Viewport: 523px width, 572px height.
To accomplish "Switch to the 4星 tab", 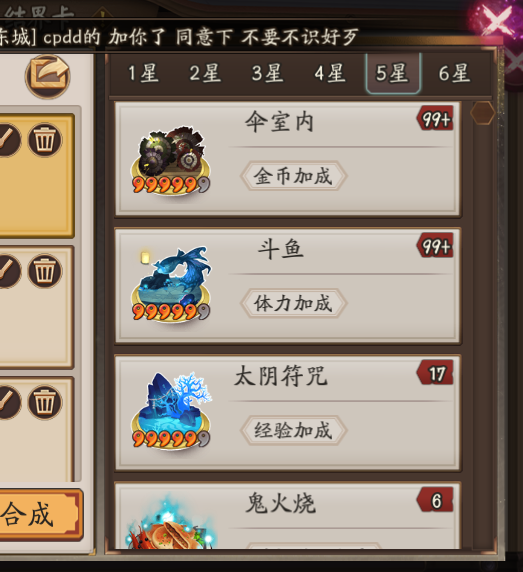I will coord(330,73).
